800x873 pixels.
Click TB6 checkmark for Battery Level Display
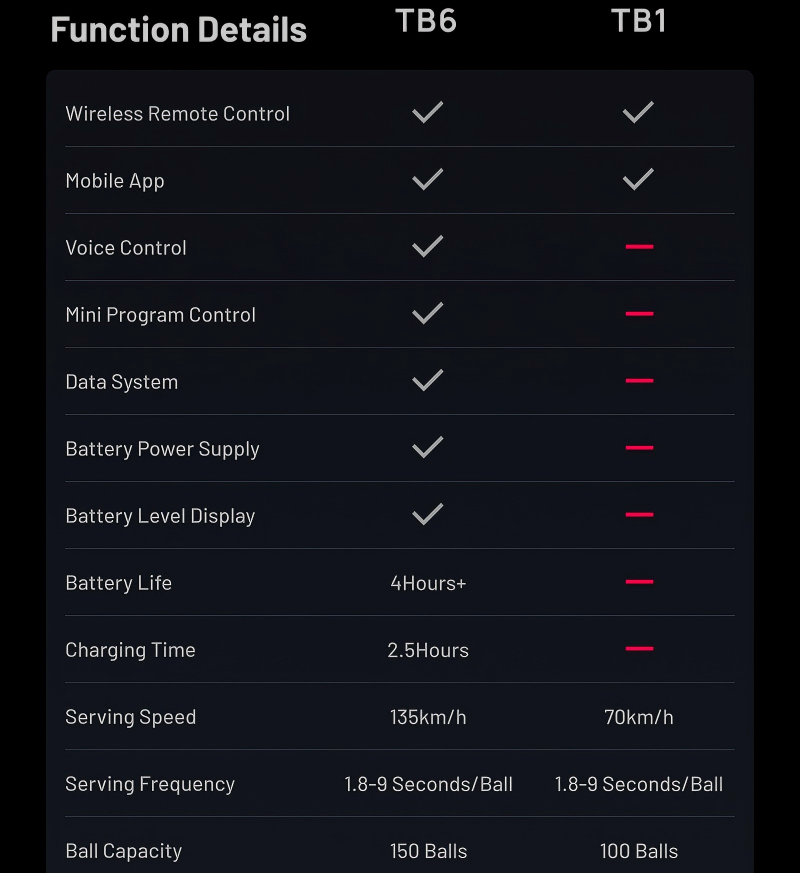(428, 515)
